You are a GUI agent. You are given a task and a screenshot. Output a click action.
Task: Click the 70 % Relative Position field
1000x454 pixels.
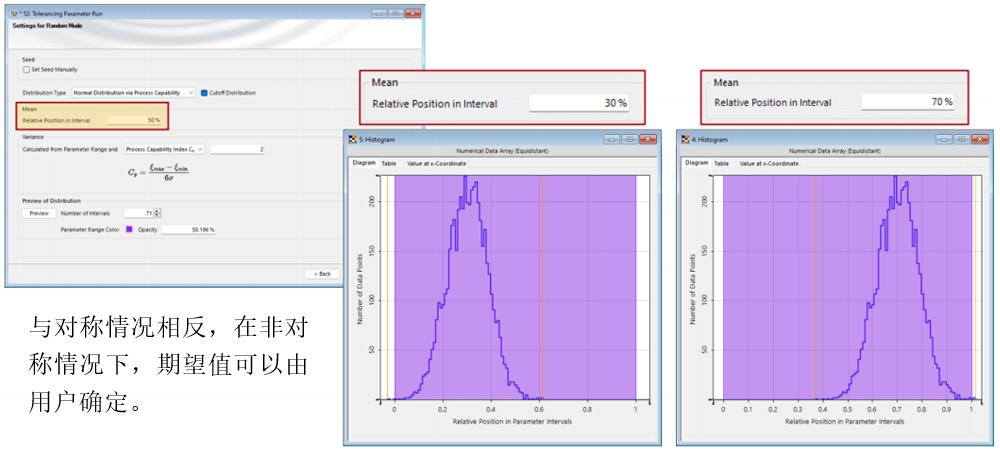(908, 102)
